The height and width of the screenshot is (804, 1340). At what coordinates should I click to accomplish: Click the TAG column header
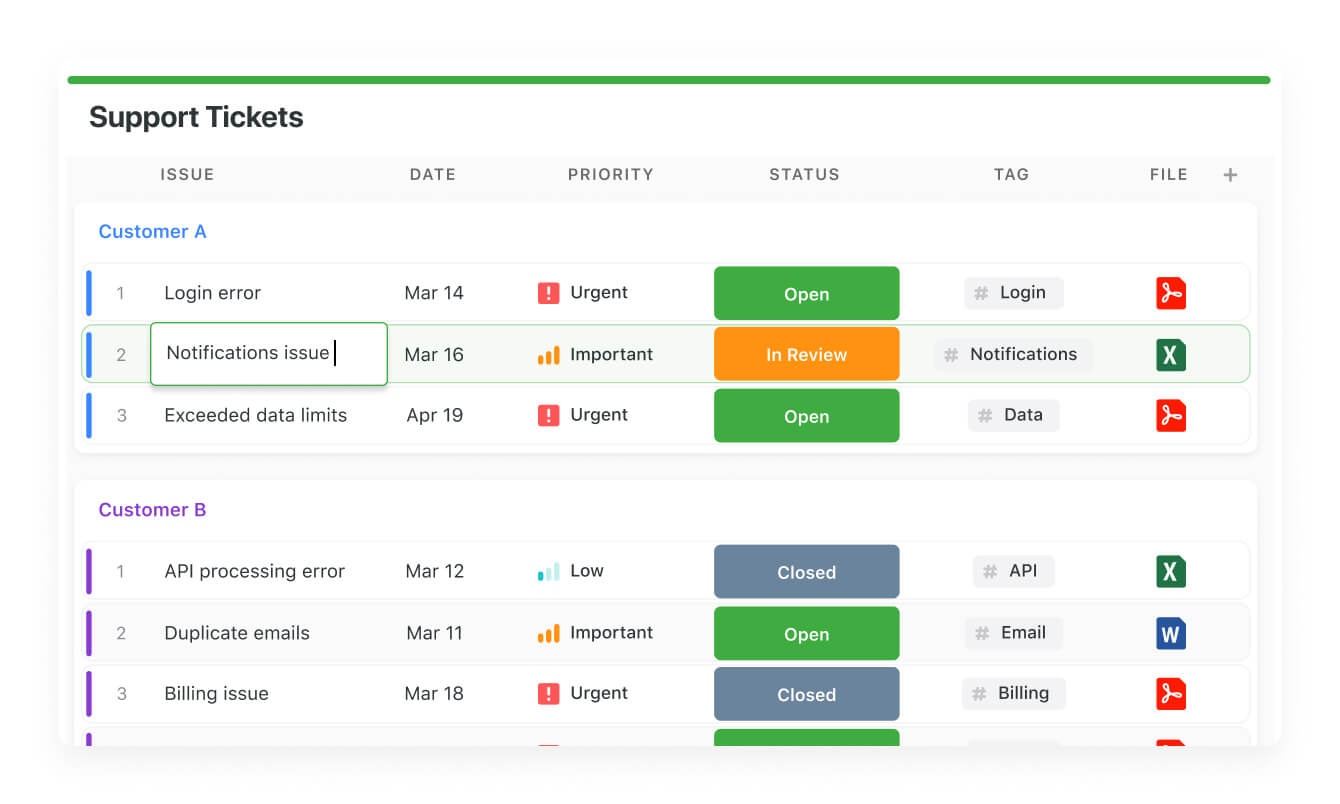pyautogui.click(x=1011, y=174)
